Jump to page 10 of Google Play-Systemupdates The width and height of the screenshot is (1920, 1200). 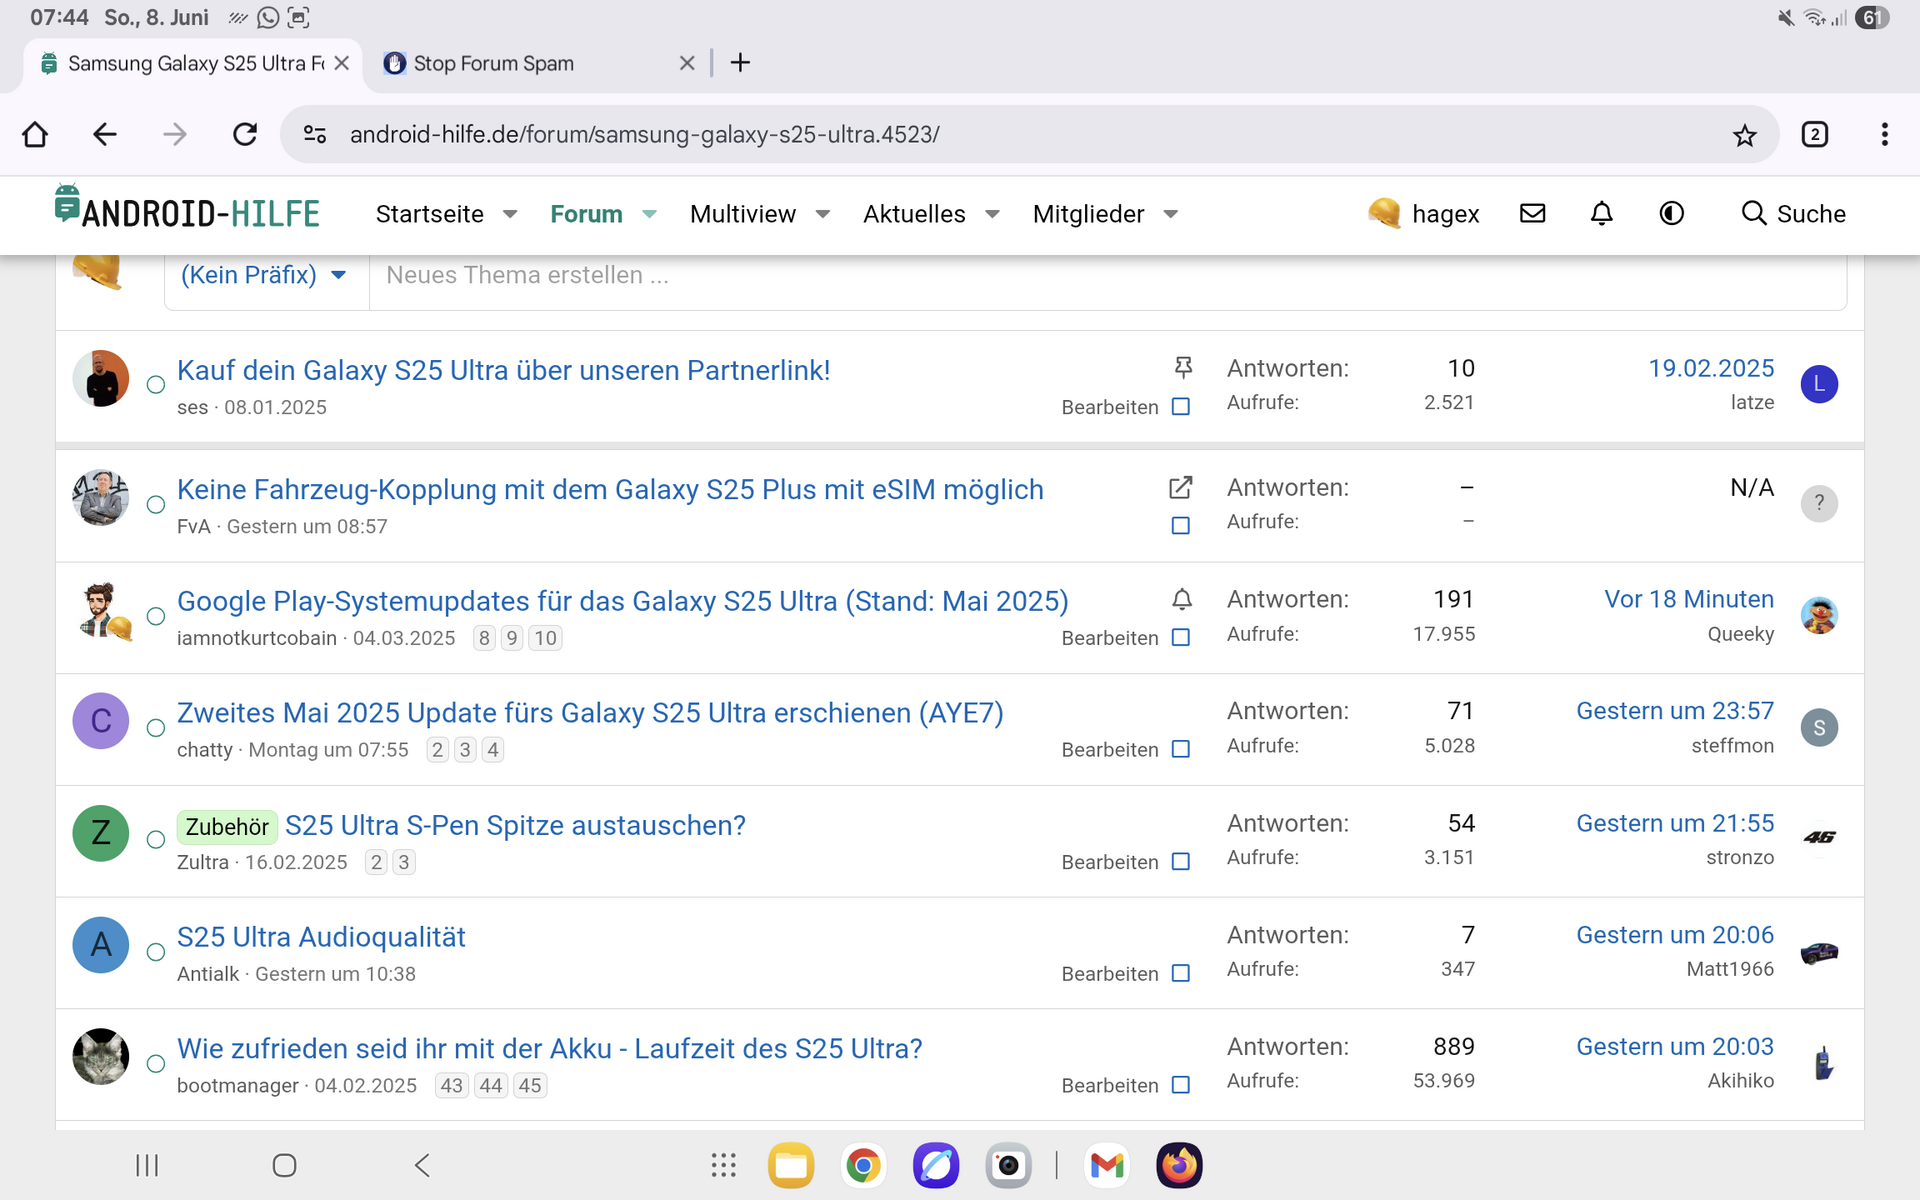pos(545,638)
